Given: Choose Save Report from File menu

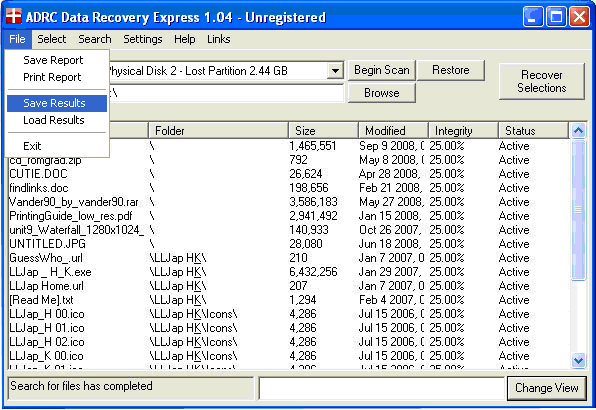Looking at the screenshot, I should tap(57, 60).
